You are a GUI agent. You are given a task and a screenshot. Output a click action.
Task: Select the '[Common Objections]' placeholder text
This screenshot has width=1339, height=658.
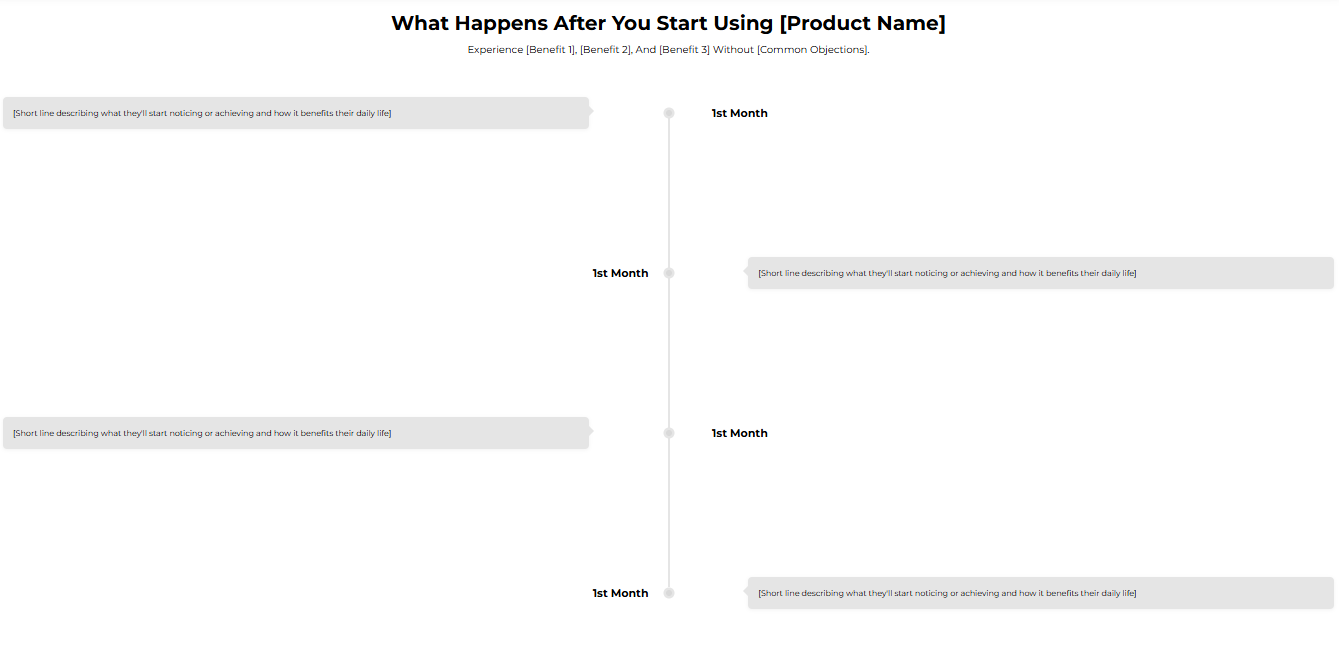point(813,50)
